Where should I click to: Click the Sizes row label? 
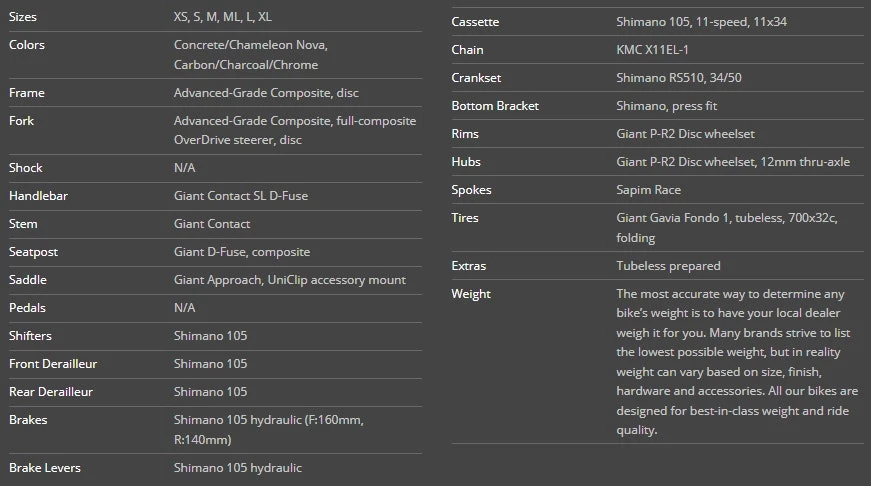tap(23, 17)
